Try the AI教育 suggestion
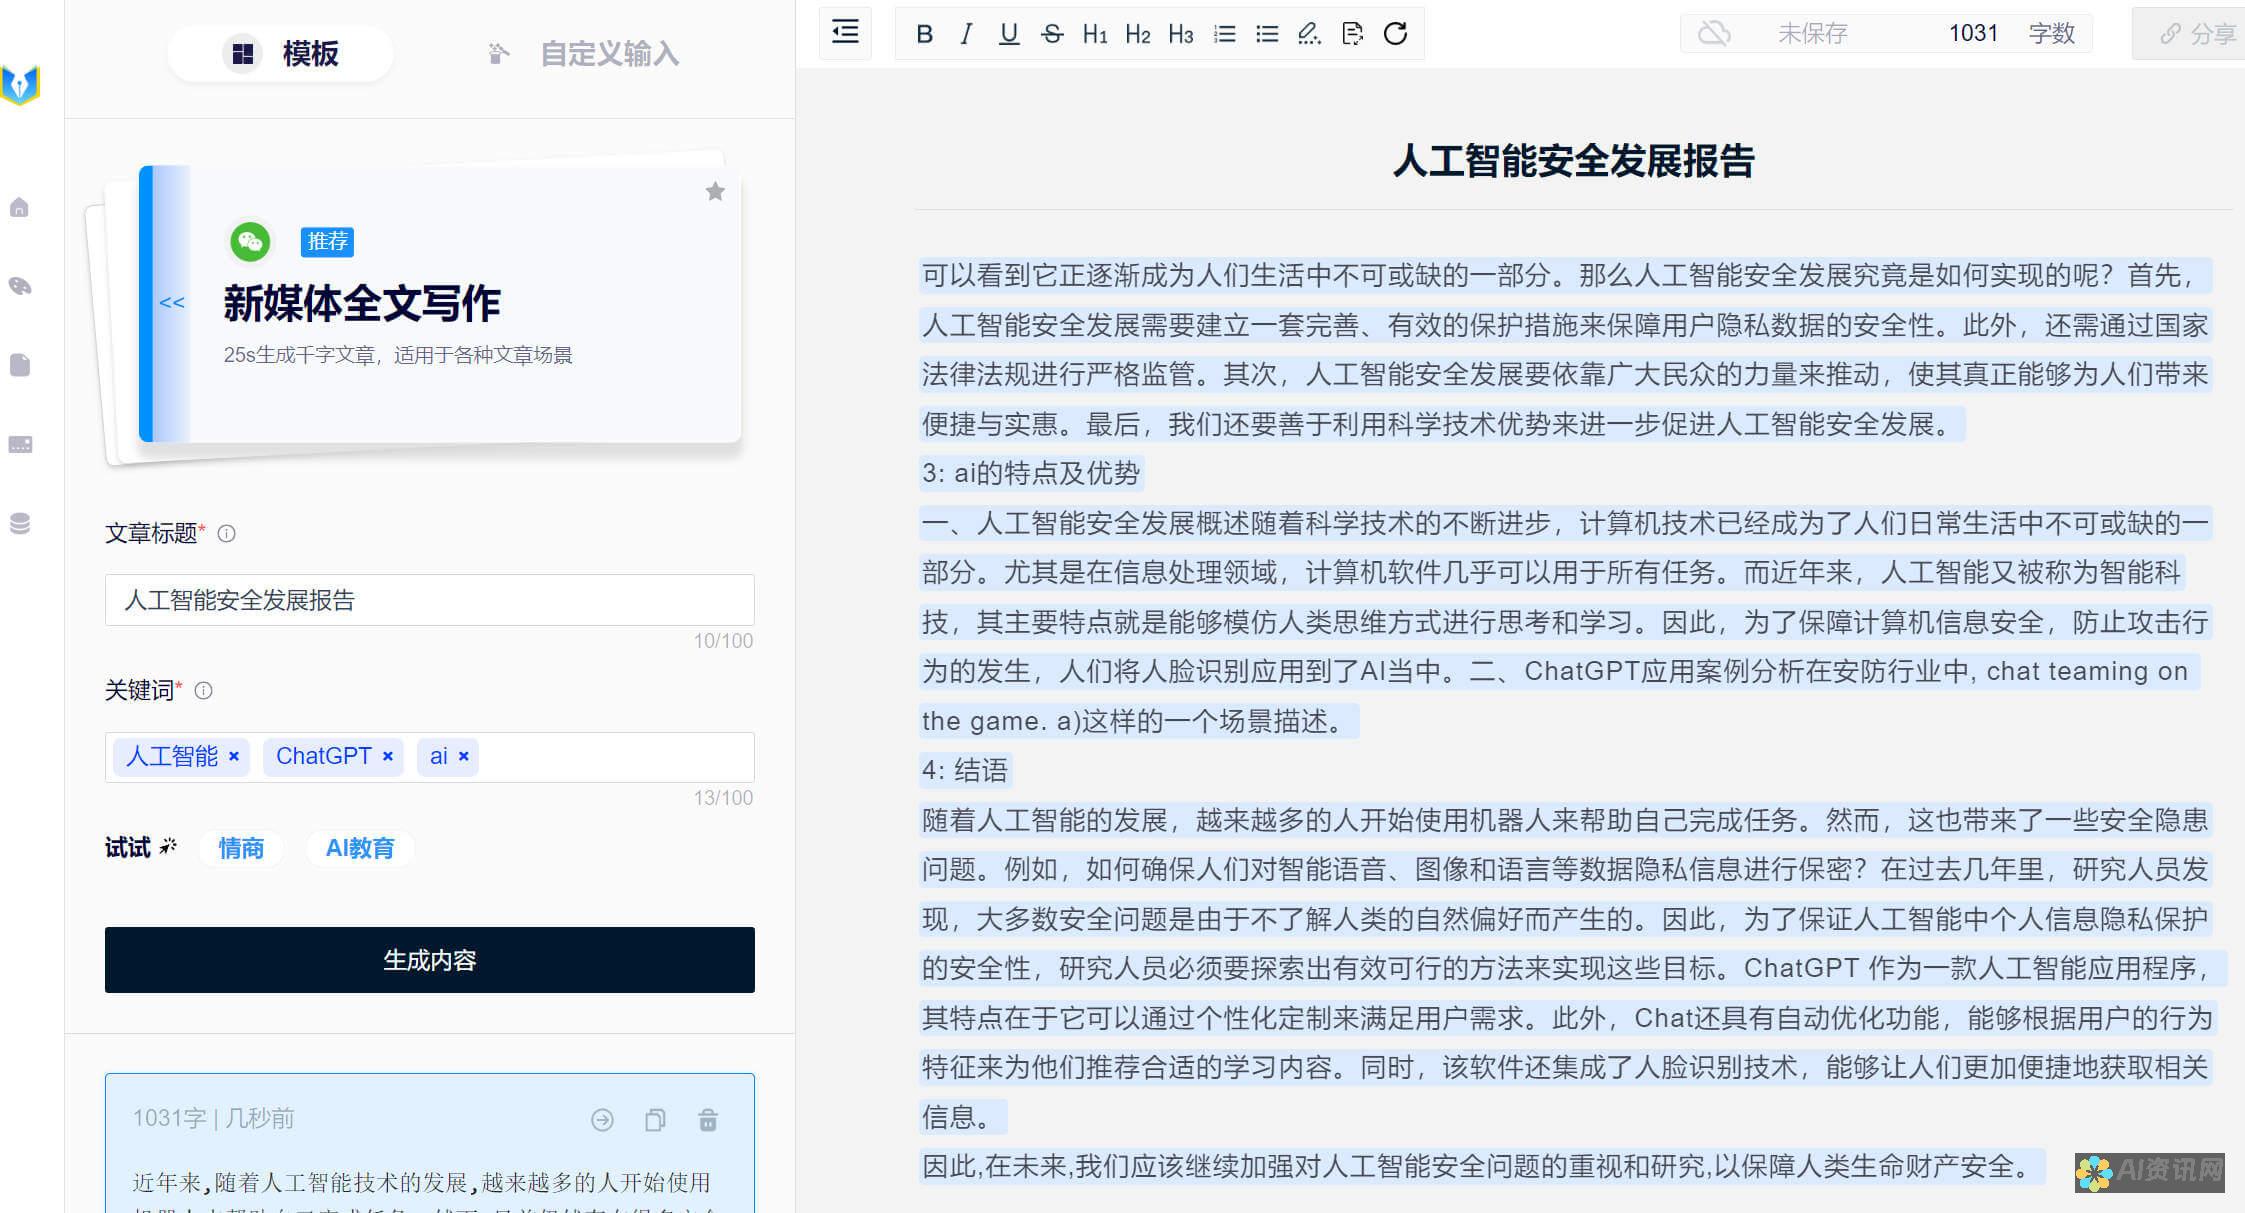2245x1213 pixels. coord(360,849)
